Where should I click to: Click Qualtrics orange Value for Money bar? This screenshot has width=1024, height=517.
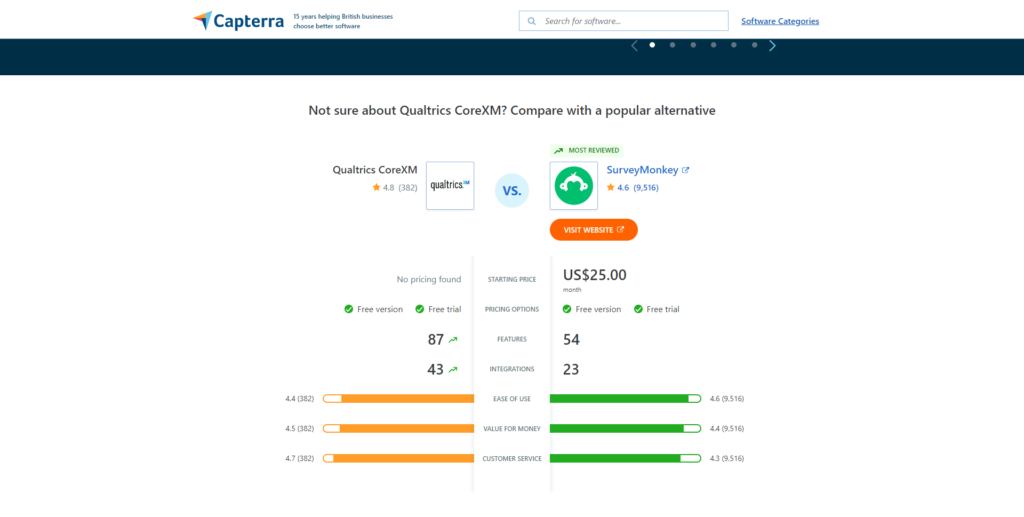[x=398, y=428]
